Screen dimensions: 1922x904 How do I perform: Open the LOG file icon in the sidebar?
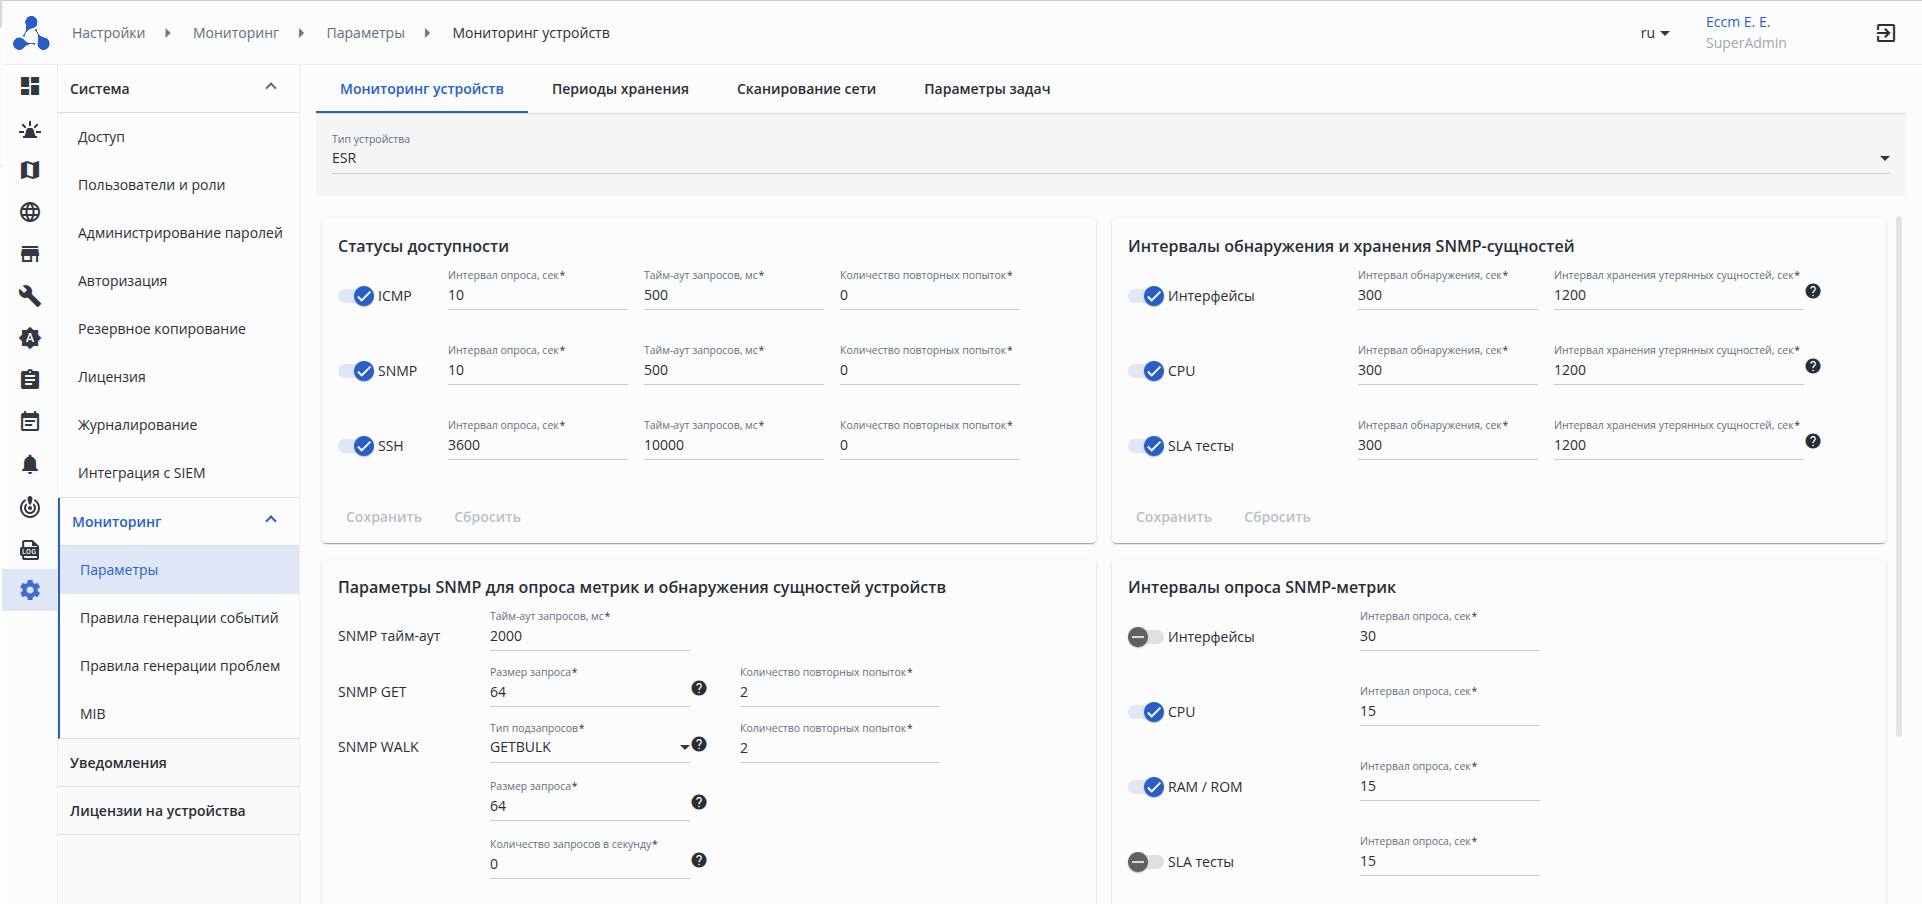[30, 549]
